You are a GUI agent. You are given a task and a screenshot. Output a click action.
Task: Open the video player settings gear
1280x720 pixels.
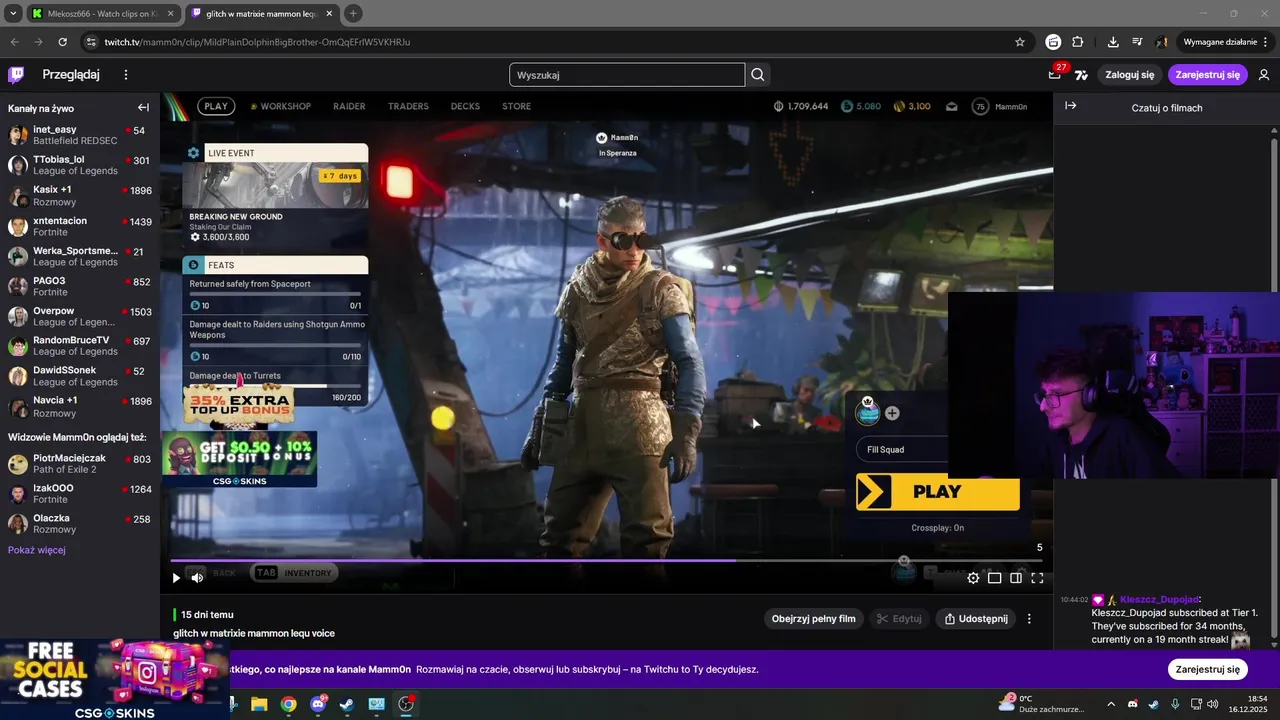coord(973,578)
